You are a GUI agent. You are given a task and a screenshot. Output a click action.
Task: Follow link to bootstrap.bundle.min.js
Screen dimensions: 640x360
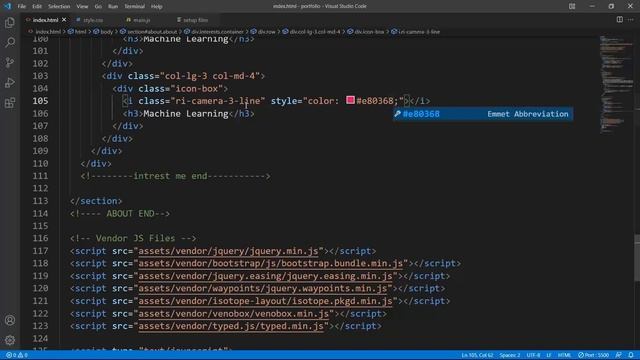(x=271, y=263)
